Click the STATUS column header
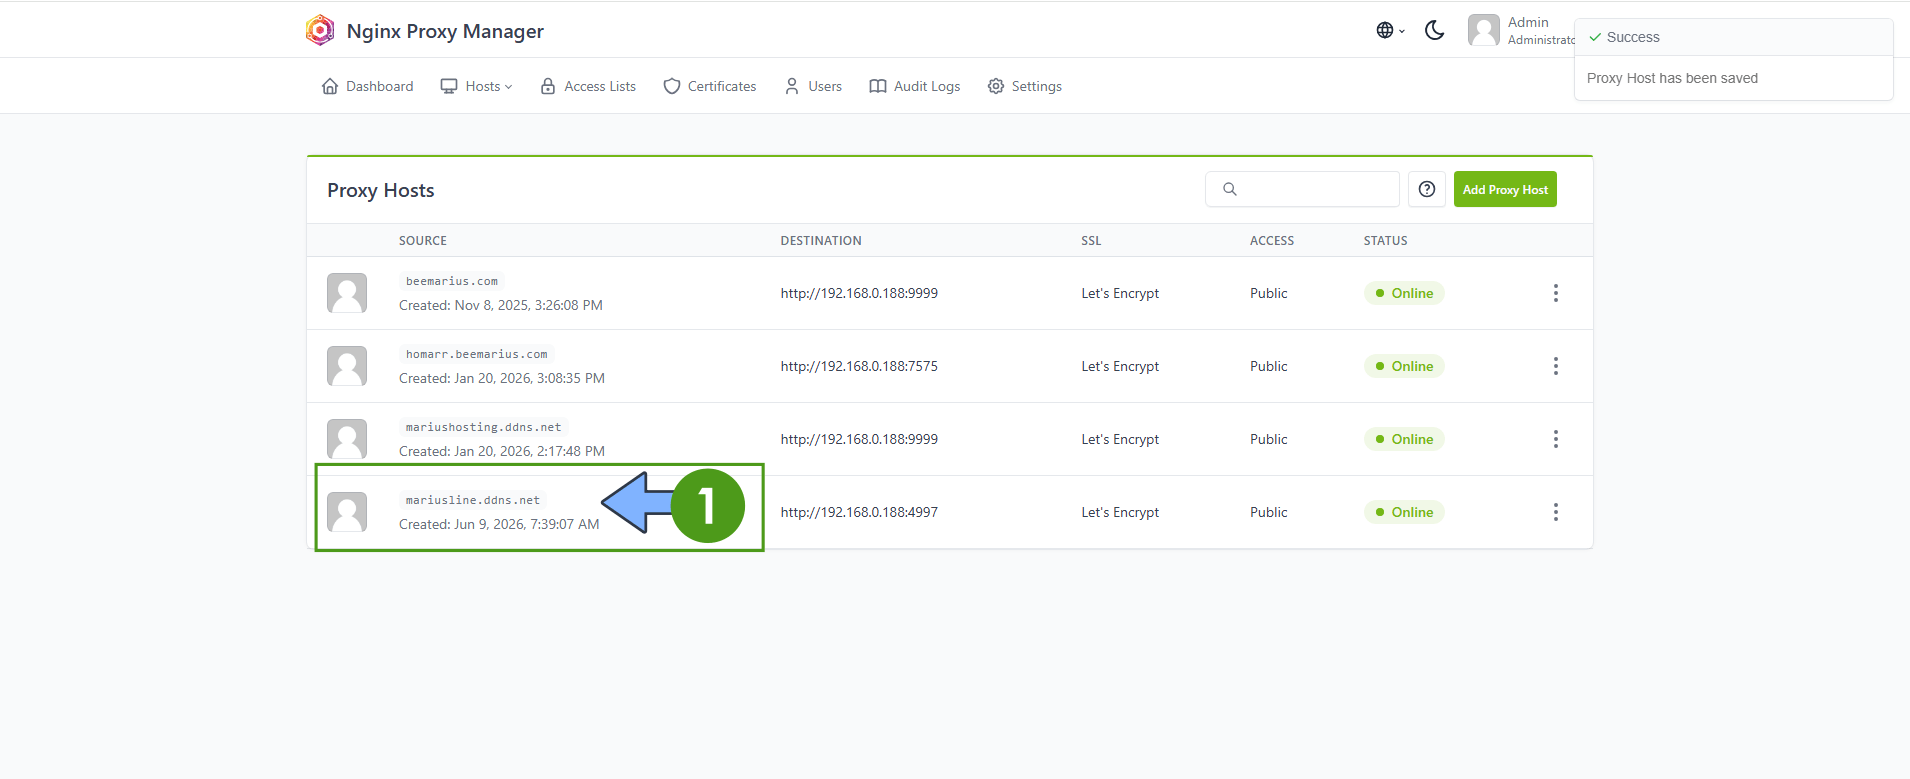Screen dimensions: 1910x779 pos(1386,241)
